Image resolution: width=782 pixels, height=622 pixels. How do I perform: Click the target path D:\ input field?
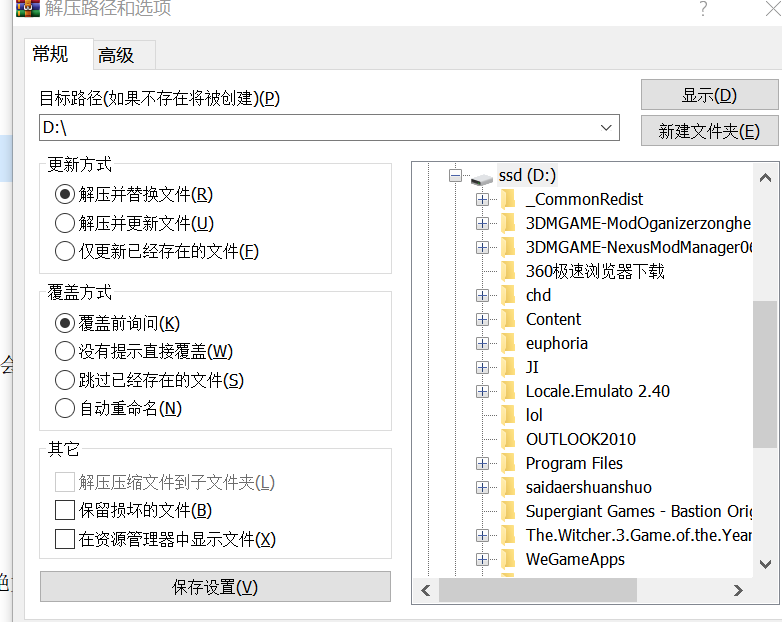pyautogui.click(x=329, y=128)
